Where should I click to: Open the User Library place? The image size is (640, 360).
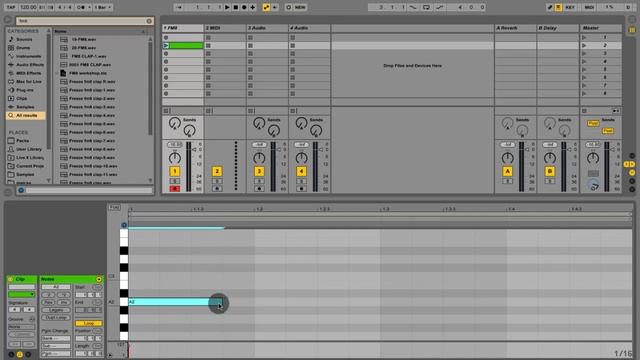(29, 149)
